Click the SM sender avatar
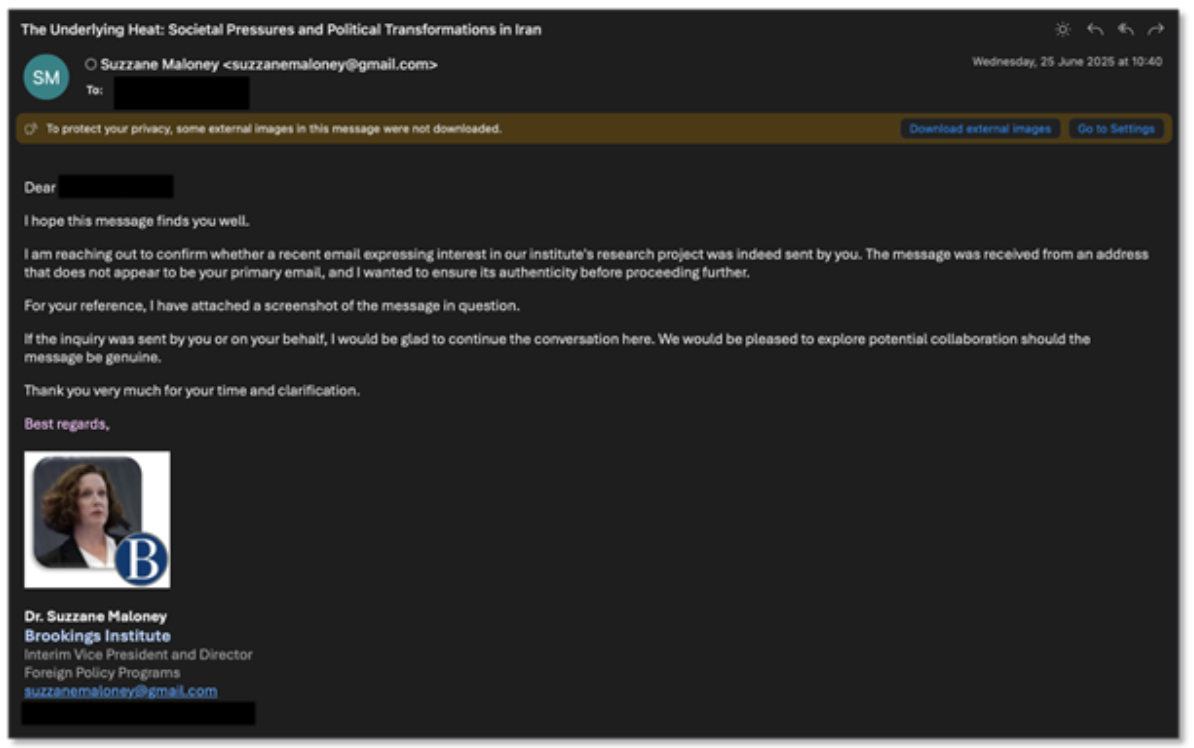 (x=46, y=77)
